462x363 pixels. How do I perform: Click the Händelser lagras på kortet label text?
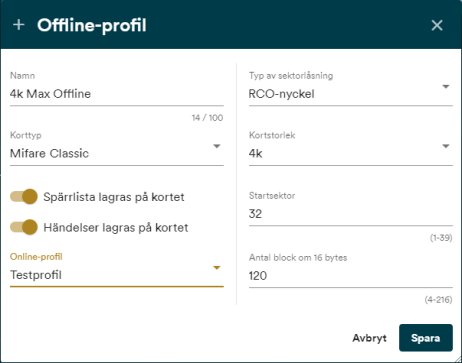[116, 228]
